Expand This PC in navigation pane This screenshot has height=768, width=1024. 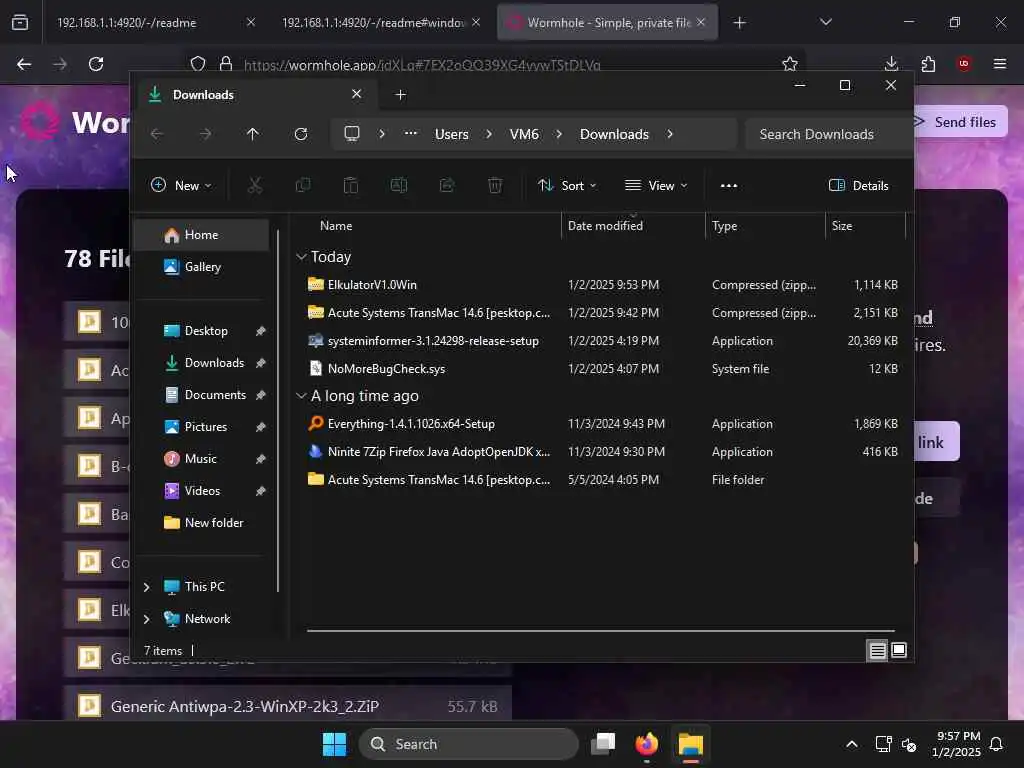click(x=147, y=587)
